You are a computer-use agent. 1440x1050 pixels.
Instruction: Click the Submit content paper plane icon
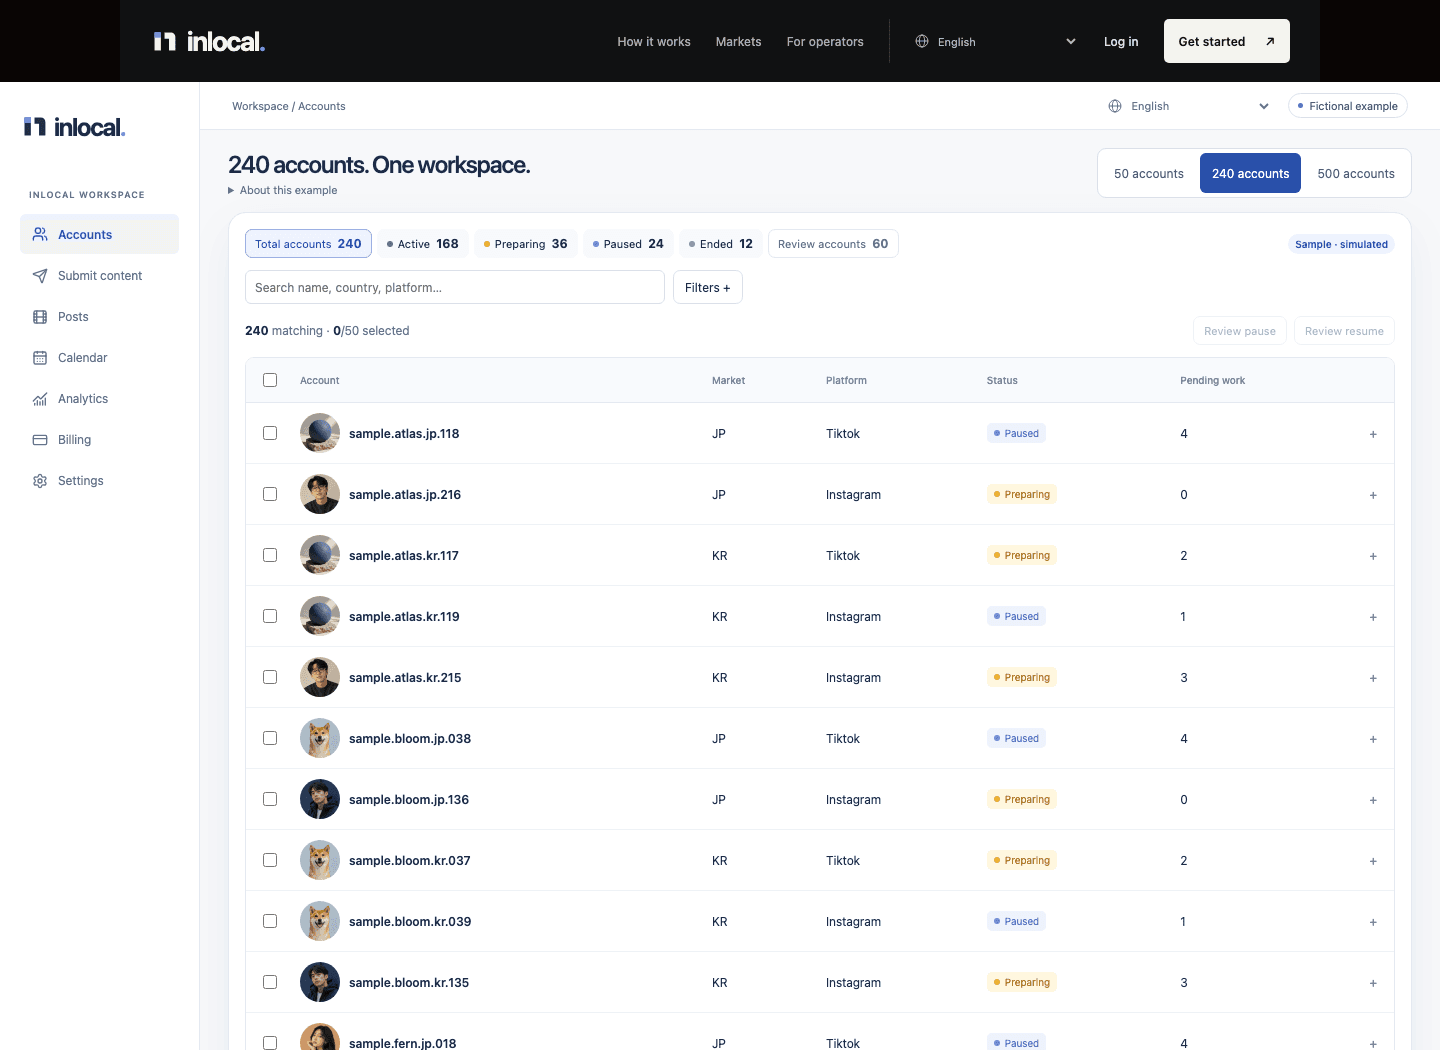coord(40,276)
